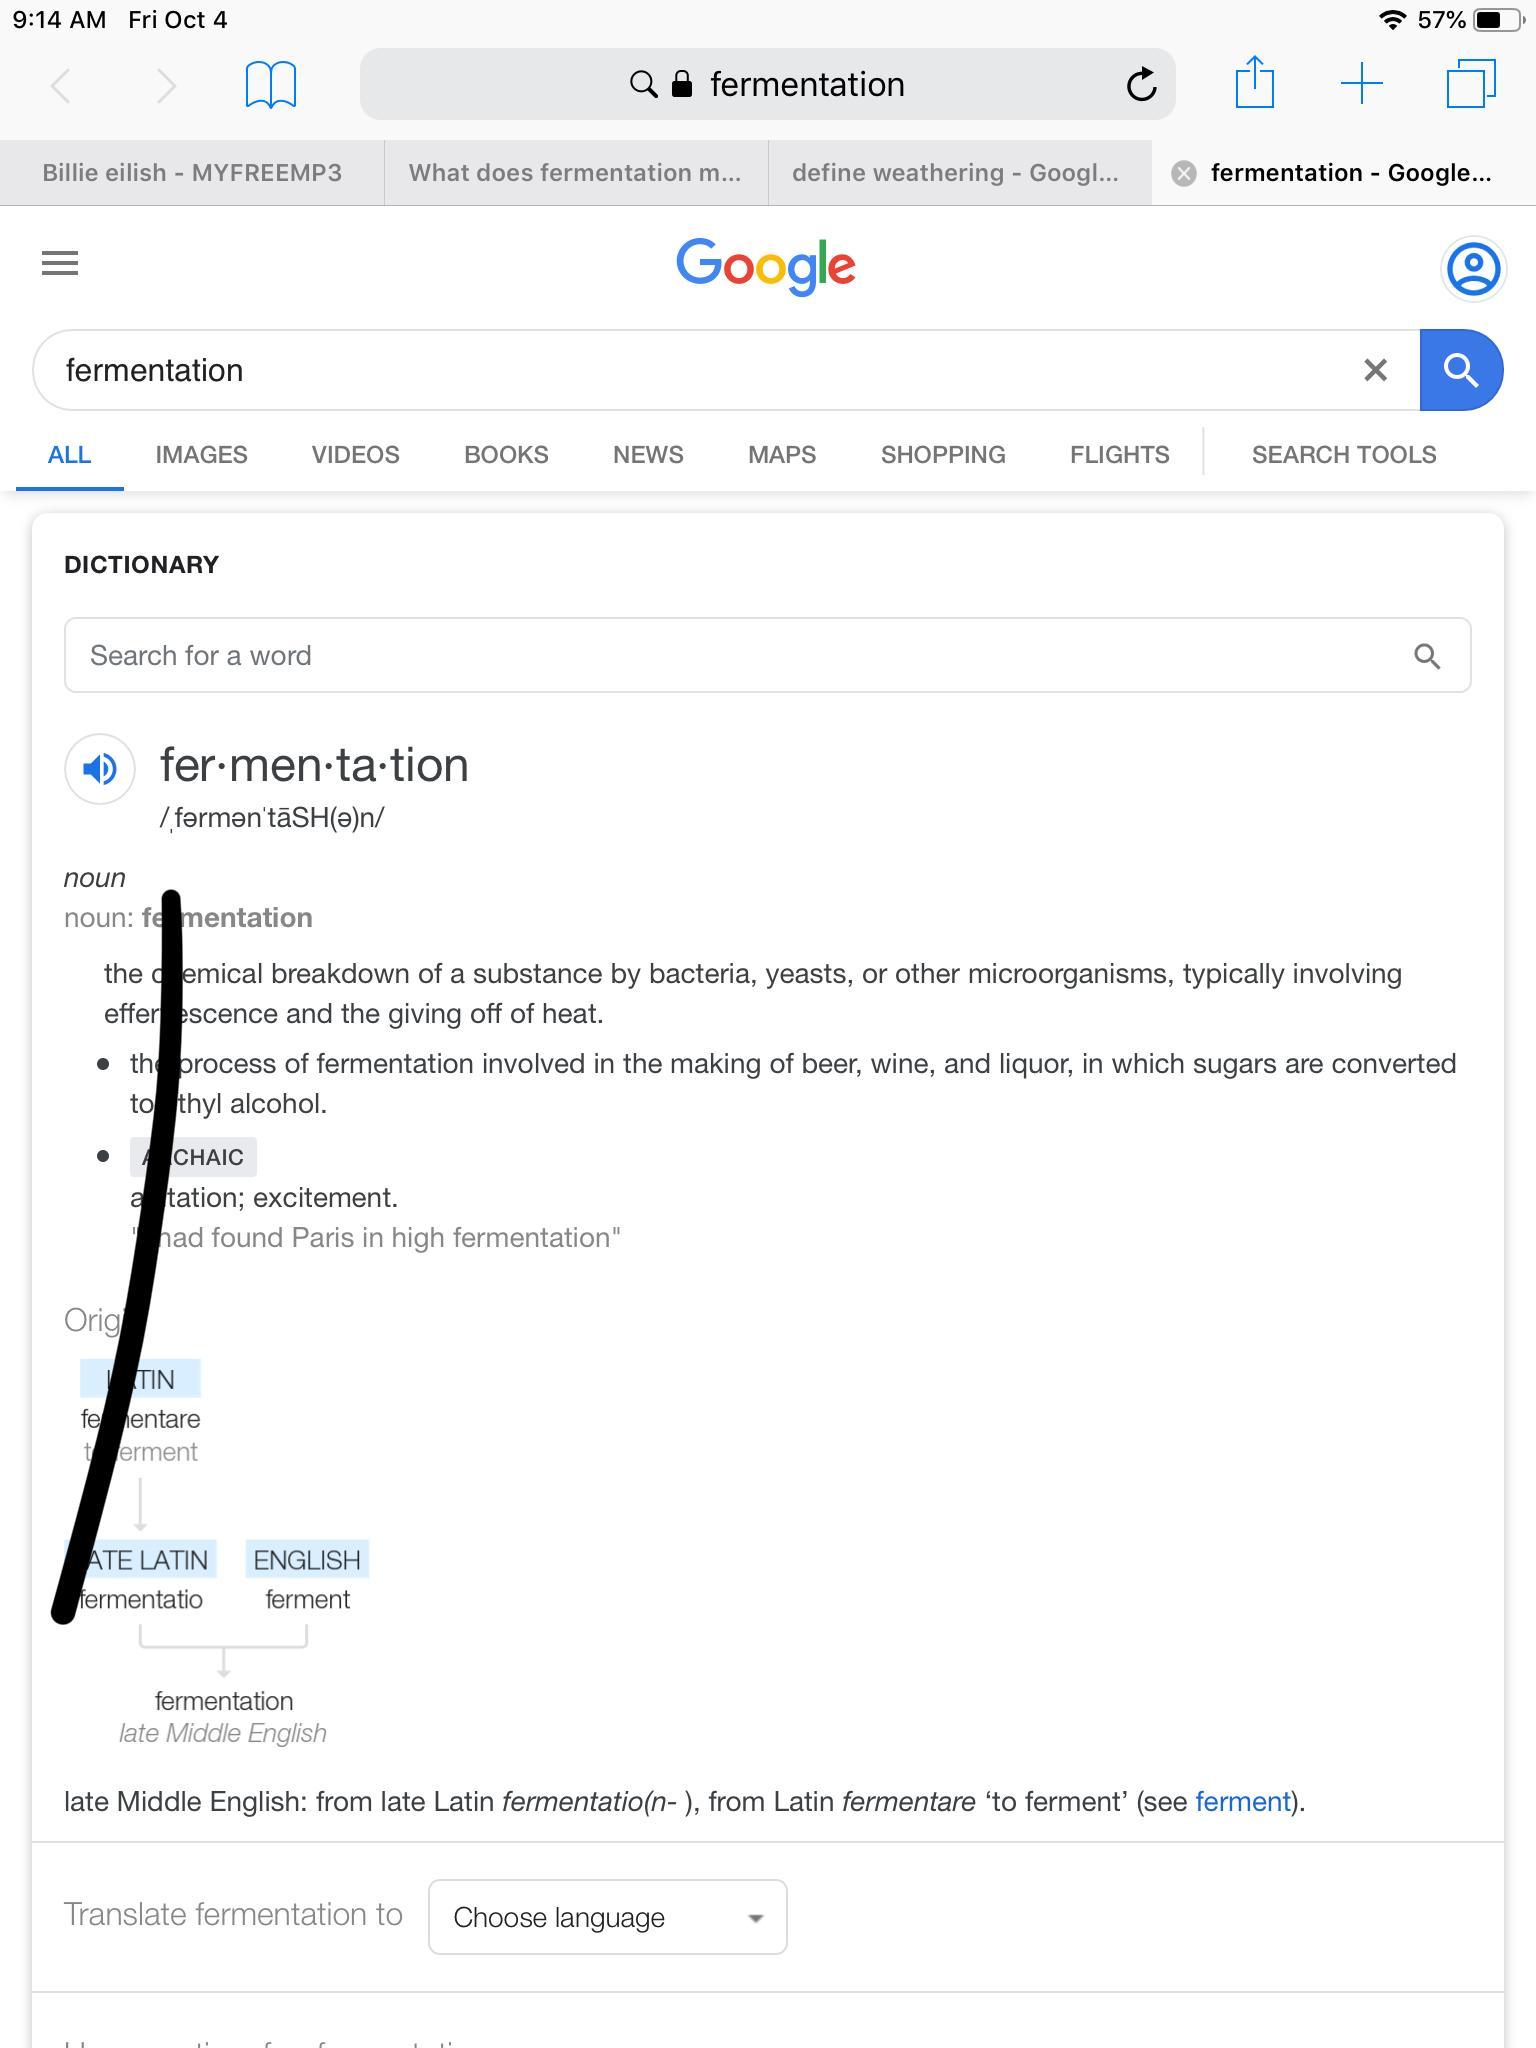This screenshot has height=2048, width=1536.
Task: Open Safari bookmarks book icon
Action: [270, 85]
